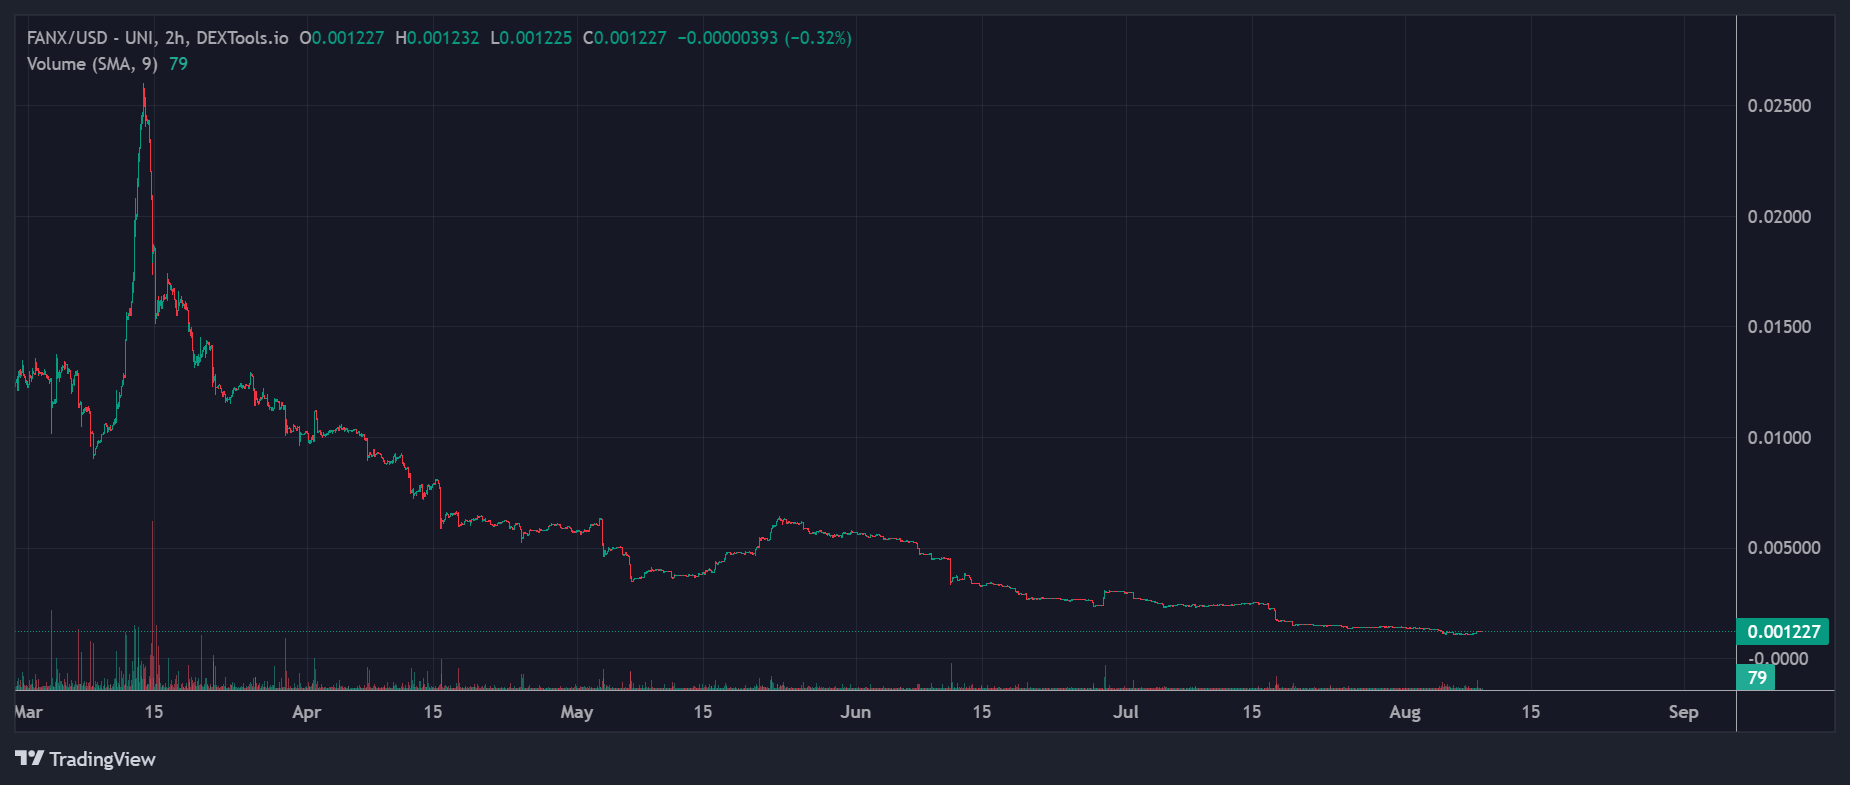The height and width of the screenshot is (785, 1850).
Task: Click the low value L0.001225
Action: pyautogui.click(x=531, y=38)
